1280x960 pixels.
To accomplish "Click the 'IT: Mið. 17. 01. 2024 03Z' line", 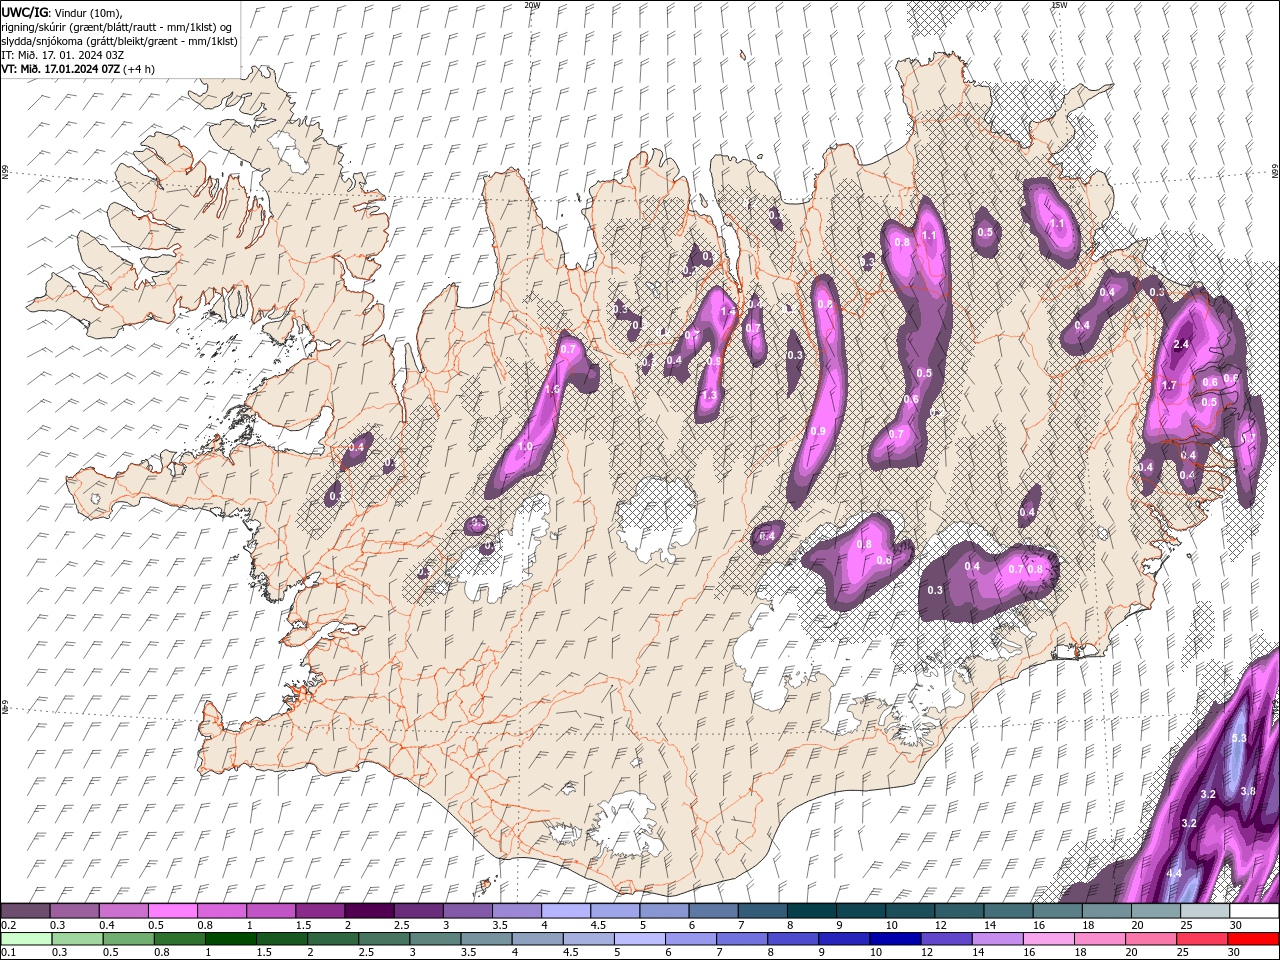I will tap(63, 55).
